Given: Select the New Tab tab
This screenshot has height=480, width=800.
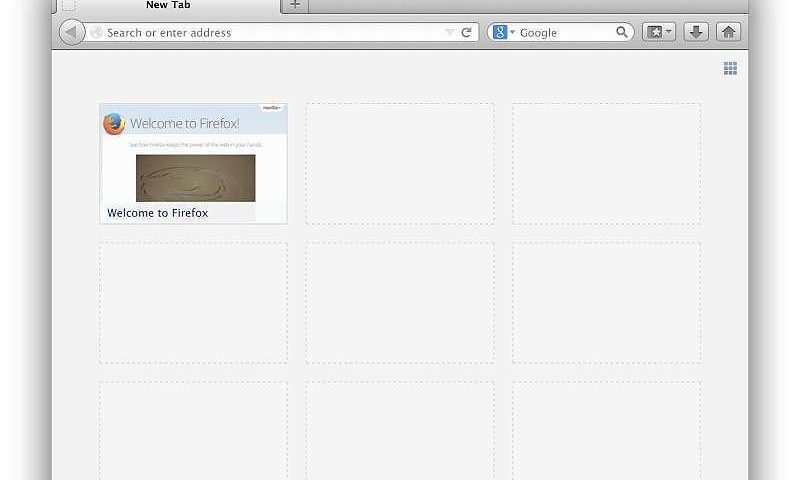Looking at the screenshot, I should 168,6.
